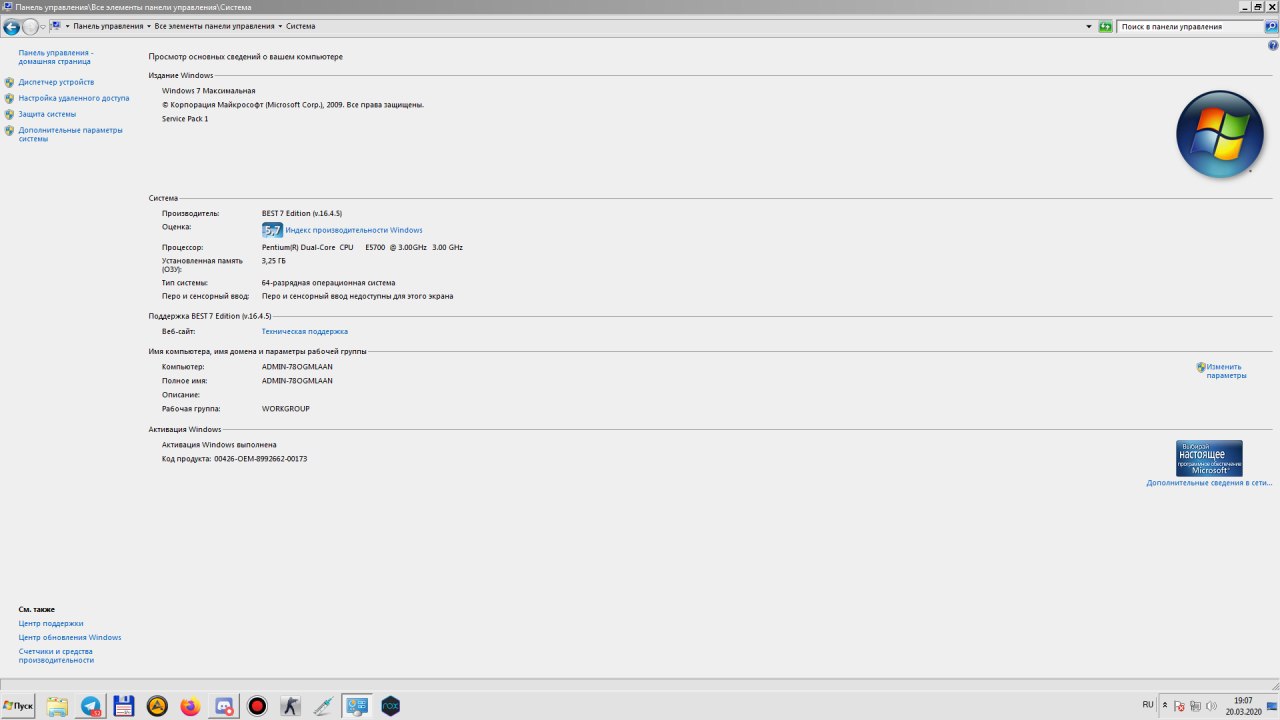Viewport: 1280px width, 720px height.
Task: Click shield icon beside Настройка удаленного доступа
Action: (9, 98)
